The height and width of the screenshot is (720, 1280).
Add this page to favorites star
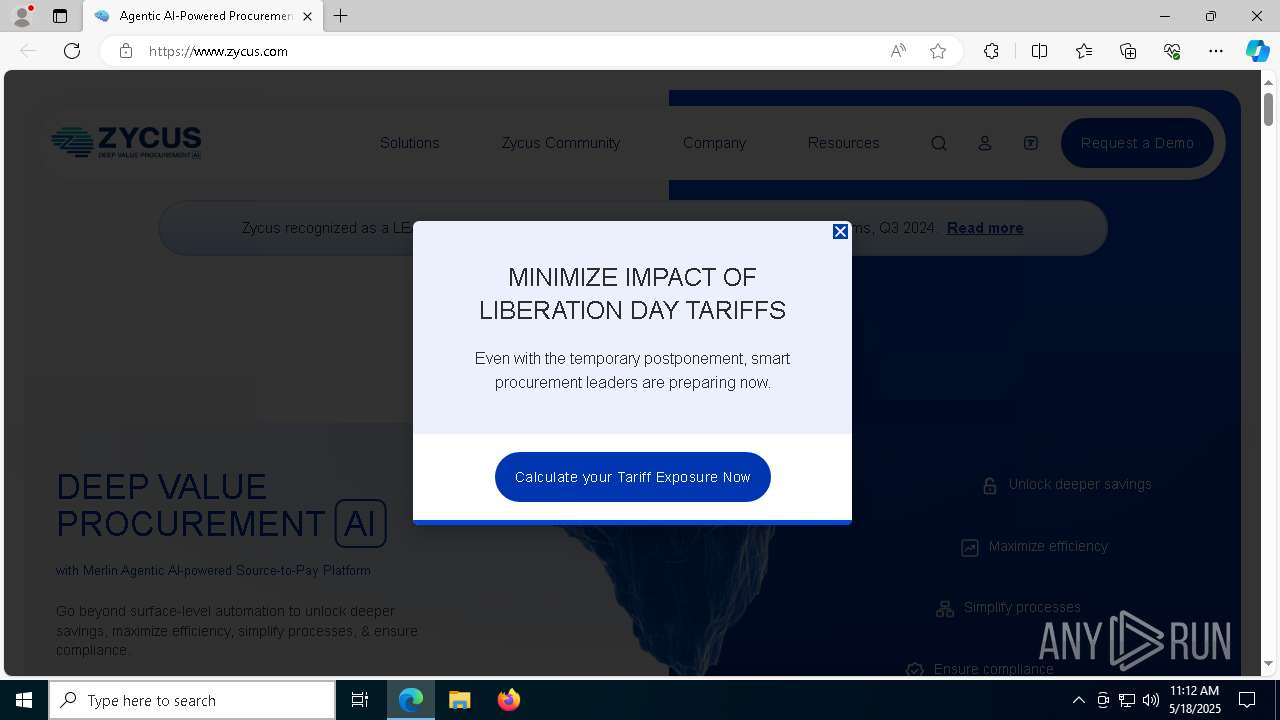pos(938,51)
